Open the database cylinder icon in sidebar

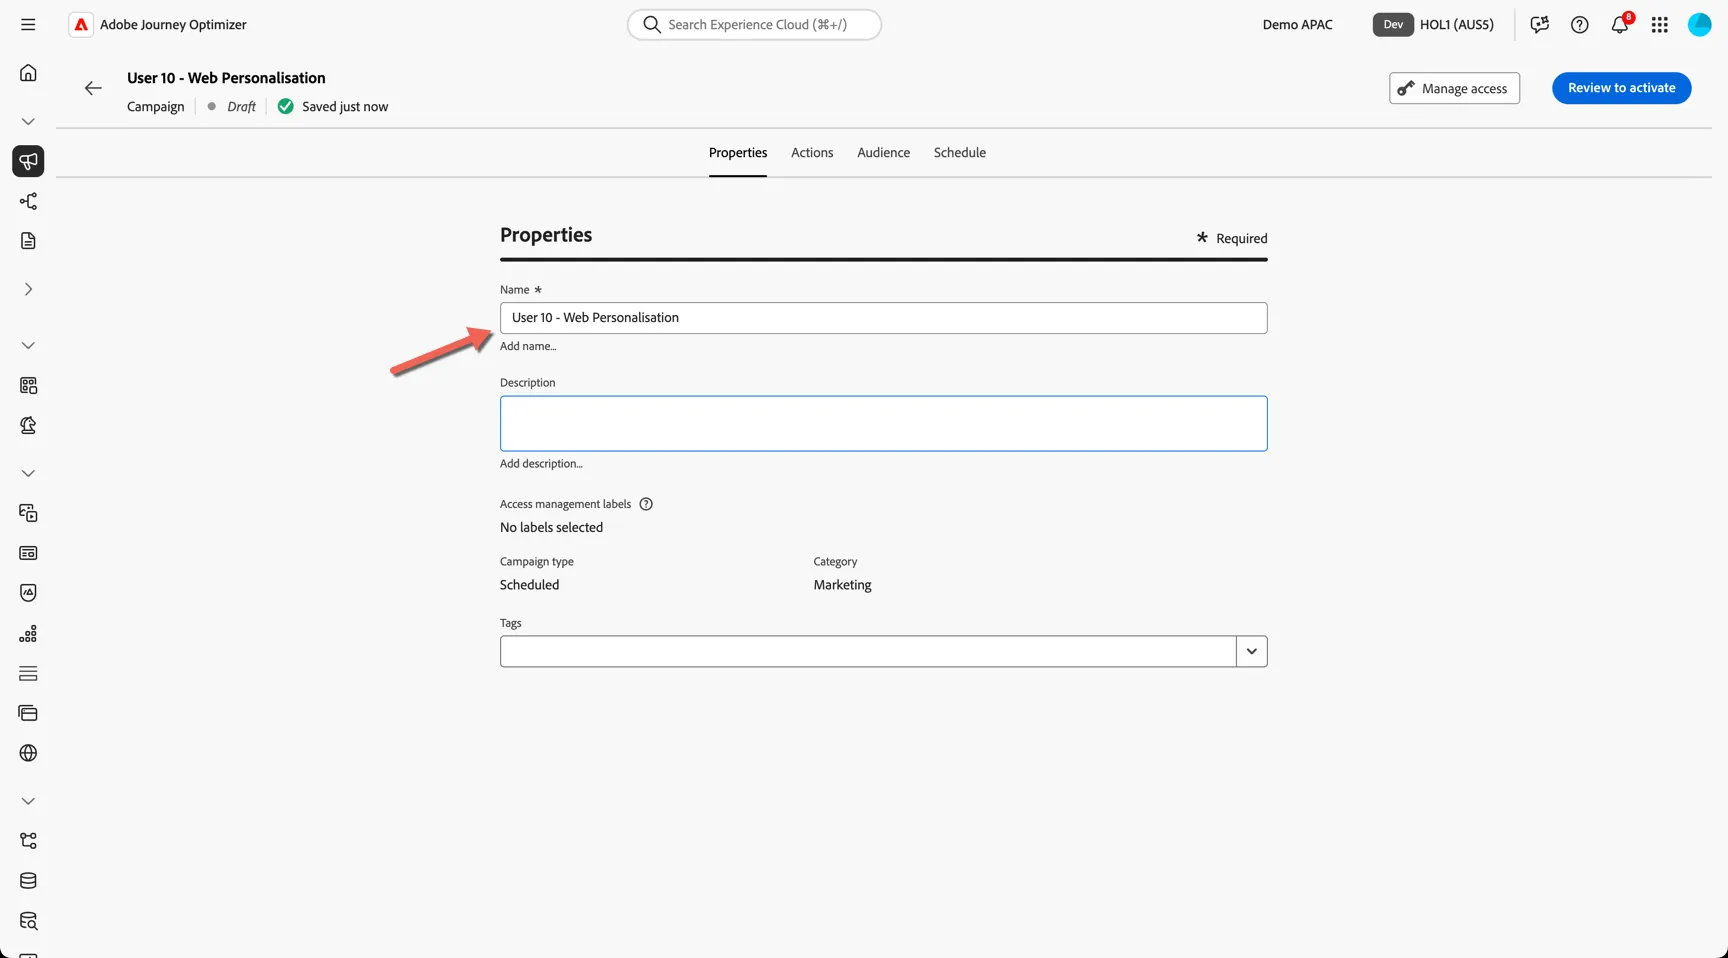tap(28, 881)
